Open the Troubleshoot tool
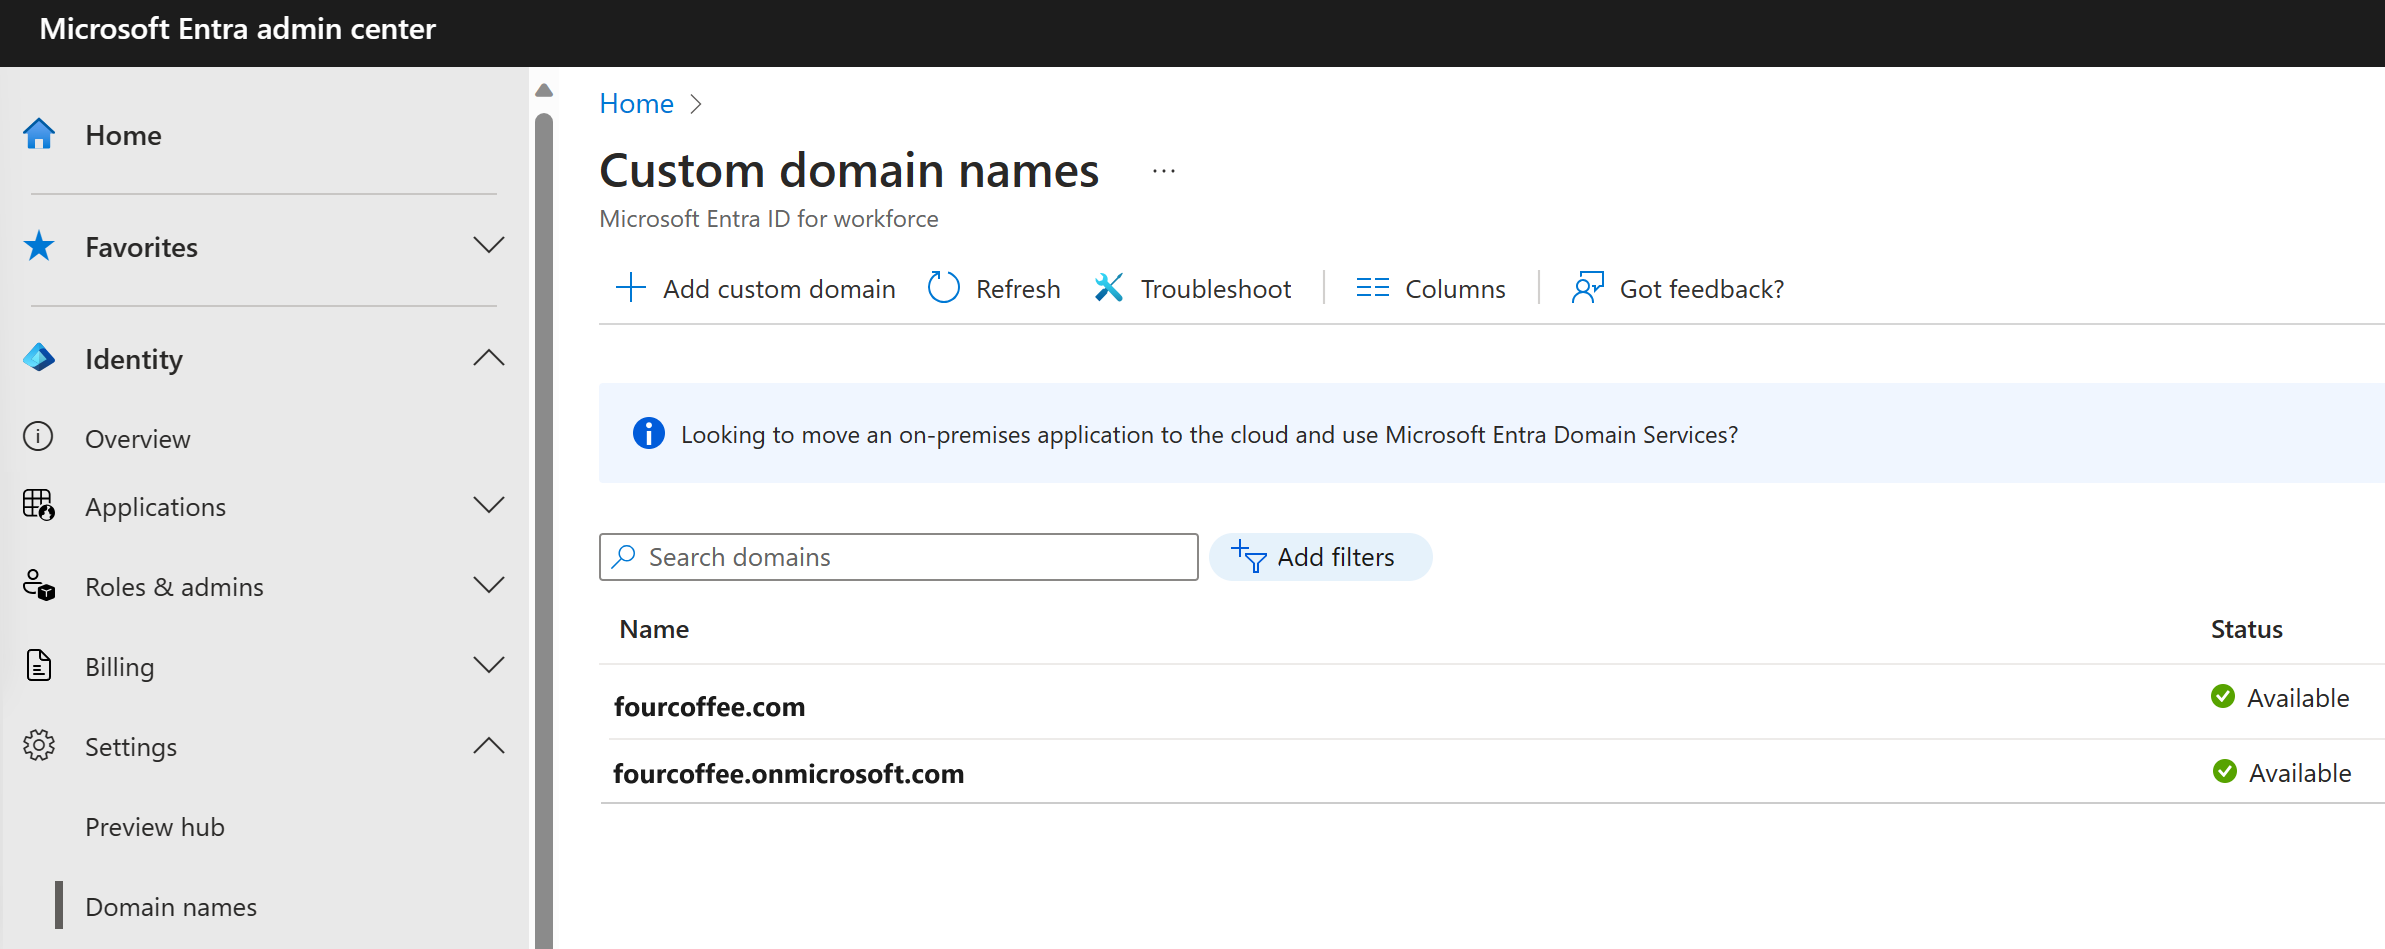Screen dimensions: 2385x949 click(x=1110, y=288)
